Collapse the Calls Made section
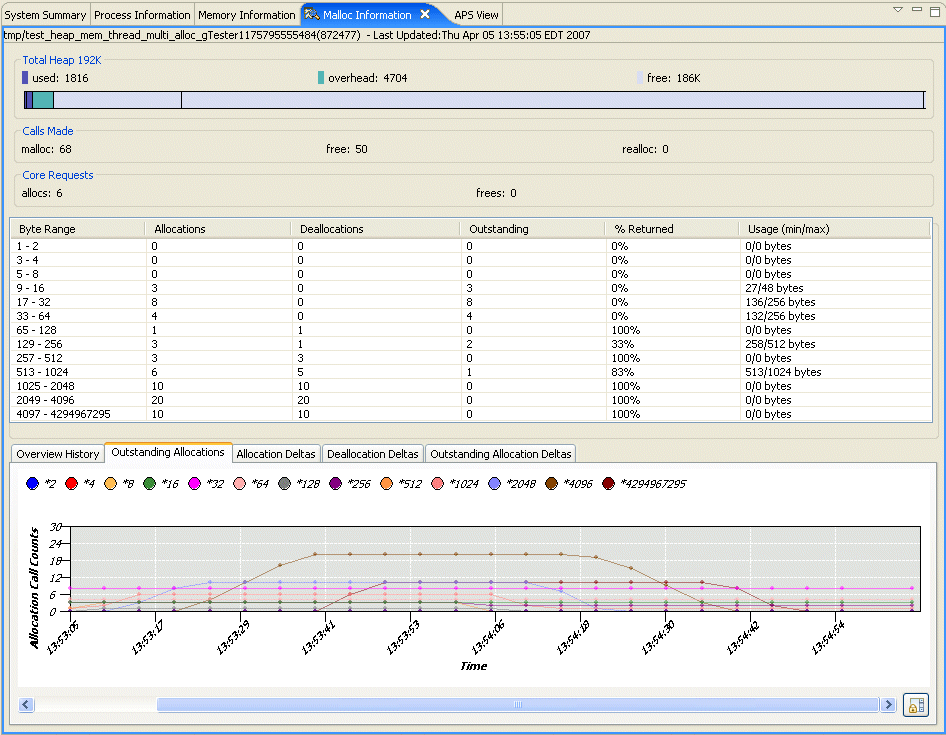The height and width of the screenshot is (735, 946). point(47,130)
